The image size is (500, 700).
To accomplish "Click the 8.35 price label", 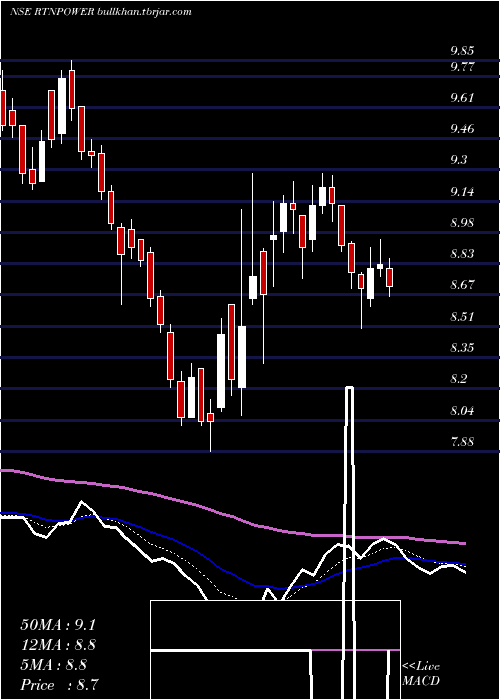I will click(x=462, y=347).
